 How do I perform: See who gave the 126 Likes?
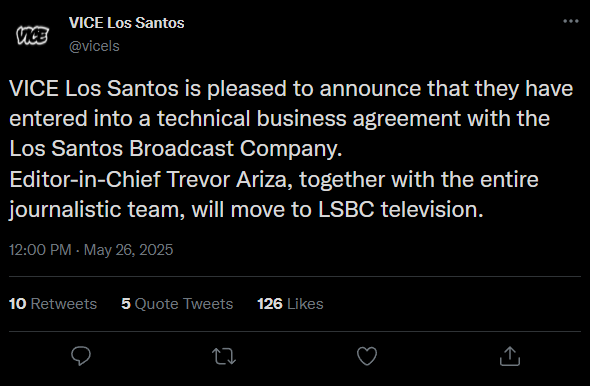pyautogui.click(x=290, y=304)
